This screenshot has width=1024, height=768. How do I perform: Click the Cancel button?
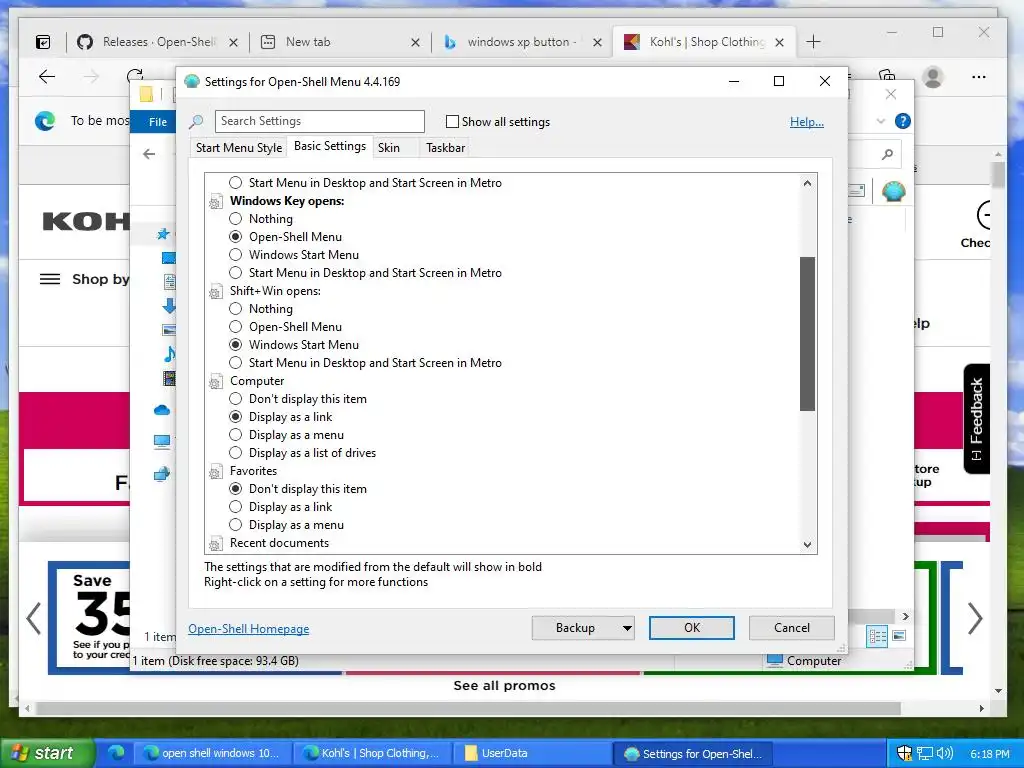click(x=792, y=628)
